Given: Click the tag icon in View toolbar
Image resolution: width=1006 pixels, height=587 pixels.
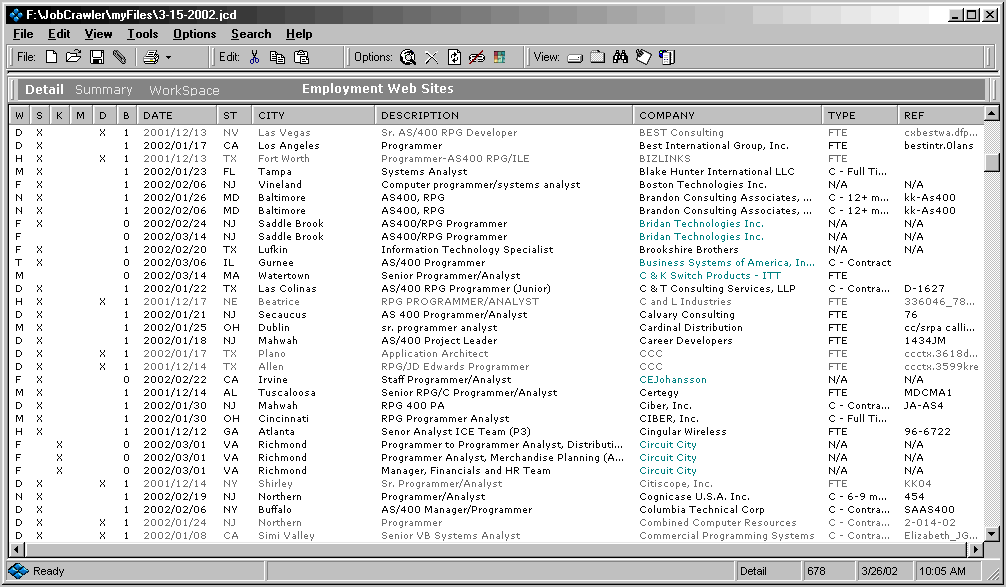Looking at the screenshot, I should point(644,57).
